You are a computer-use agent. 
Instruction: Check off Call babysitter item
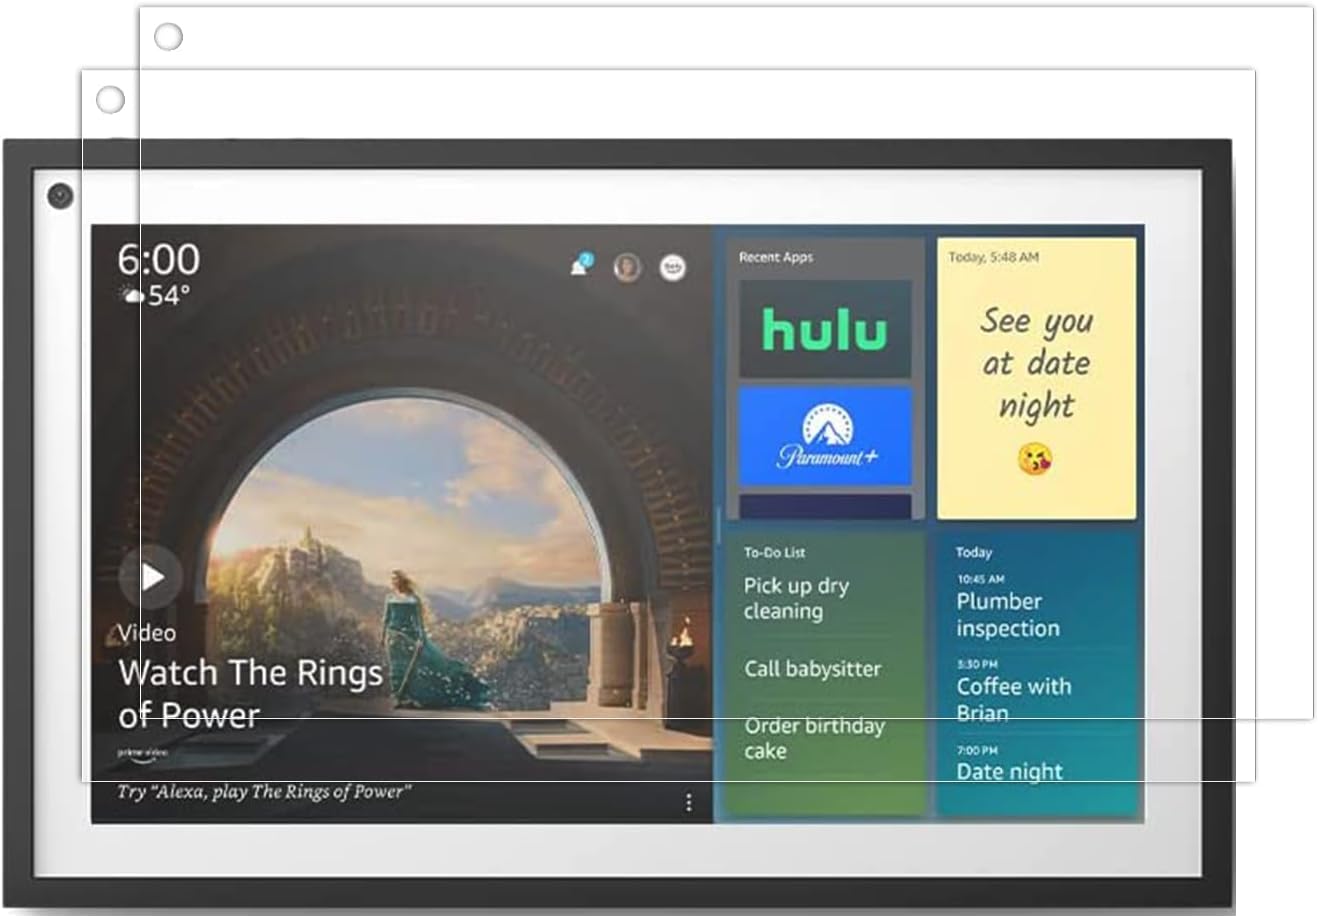[812, 669]
